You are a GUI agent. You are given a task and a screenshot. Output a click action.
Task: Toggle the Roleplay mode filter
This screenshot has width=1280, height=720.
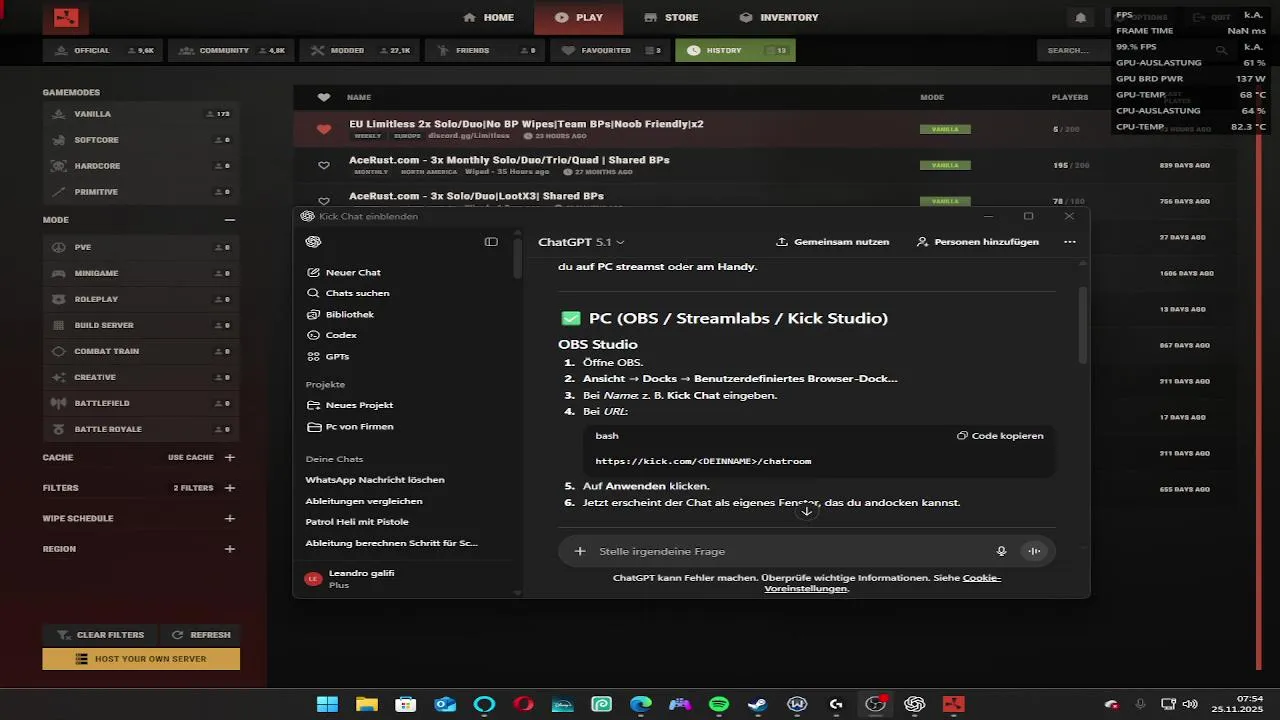point(141,299)
